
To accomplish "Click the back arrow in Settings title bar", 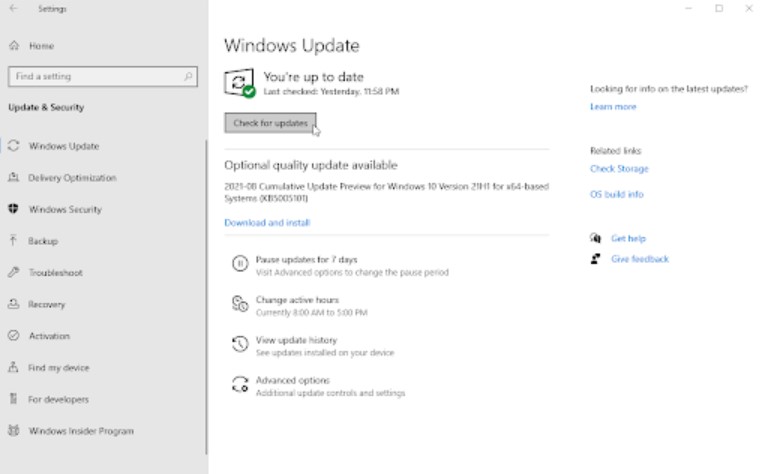I will [13, 8].
